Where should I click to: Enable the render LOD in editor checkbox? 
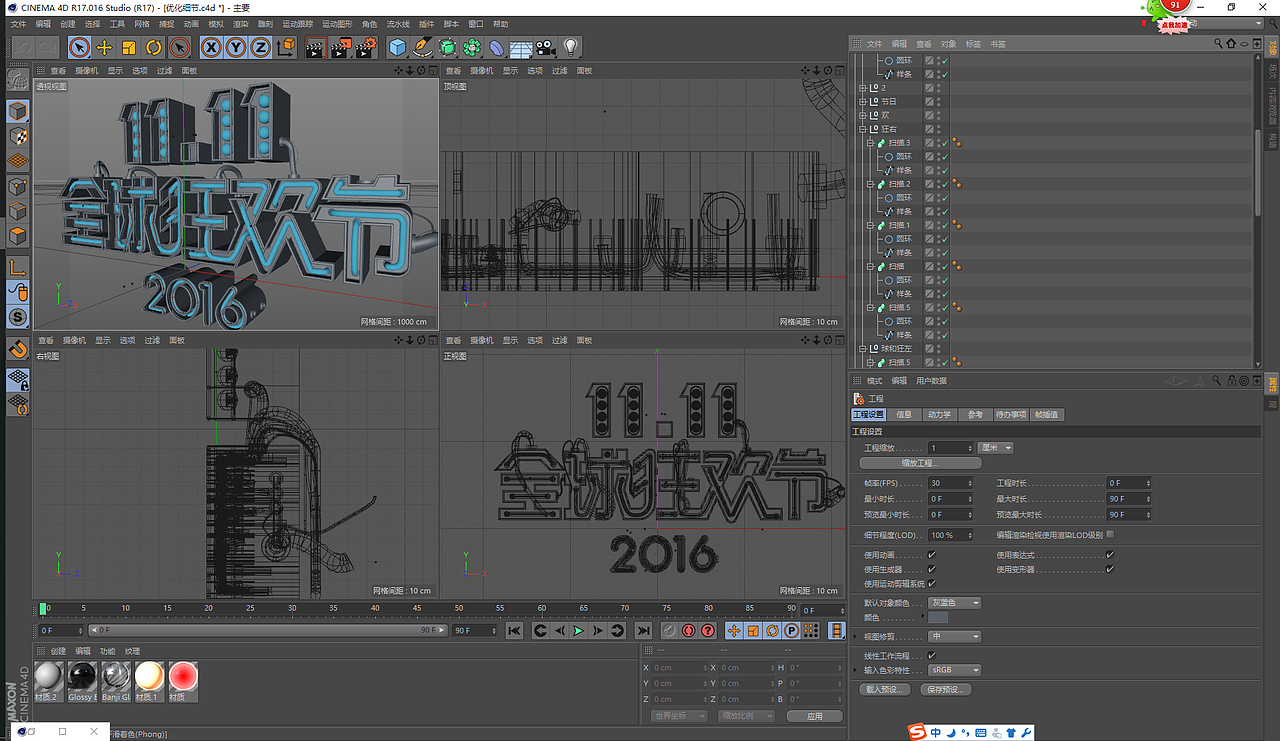coord(1110,535)
